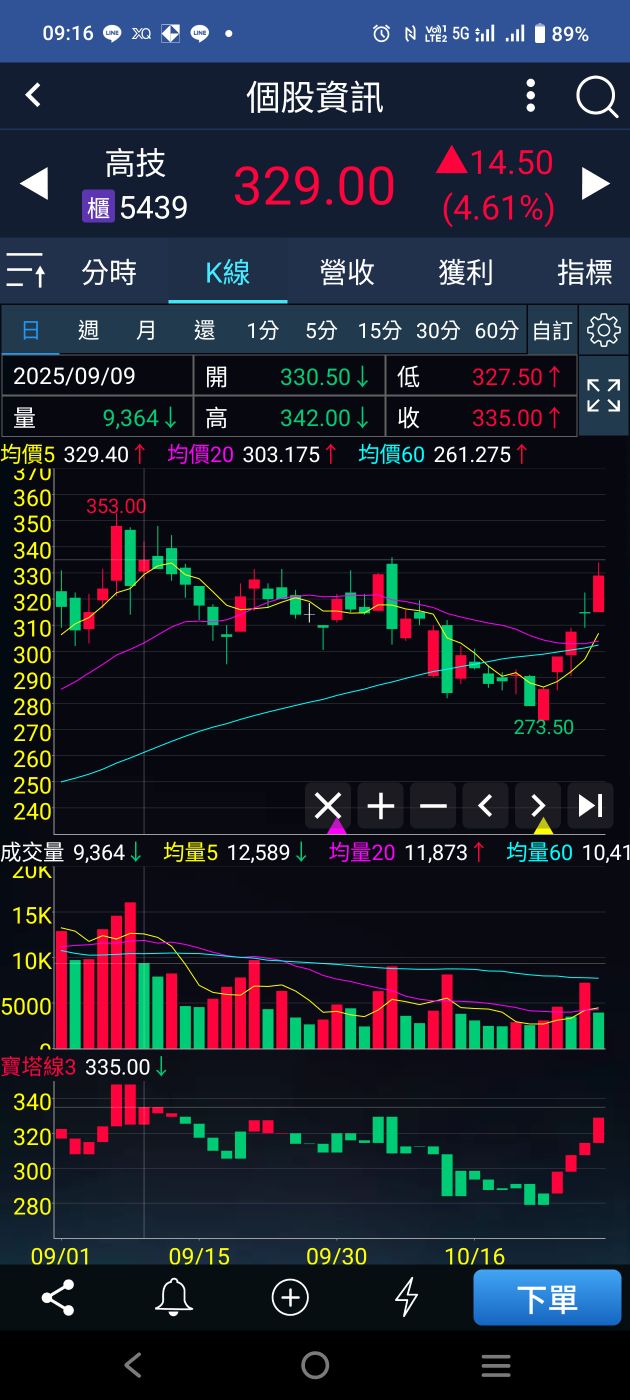Select daily 日 period

coord(31,331)
